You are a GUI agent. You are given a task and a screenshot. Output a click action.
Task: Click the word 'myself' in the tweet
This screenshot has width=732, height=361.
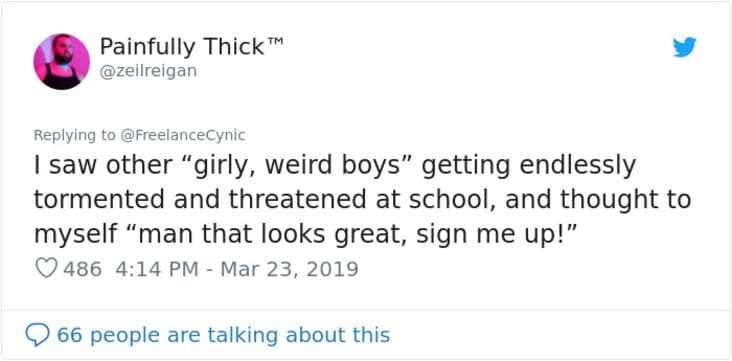click(76, 235)
